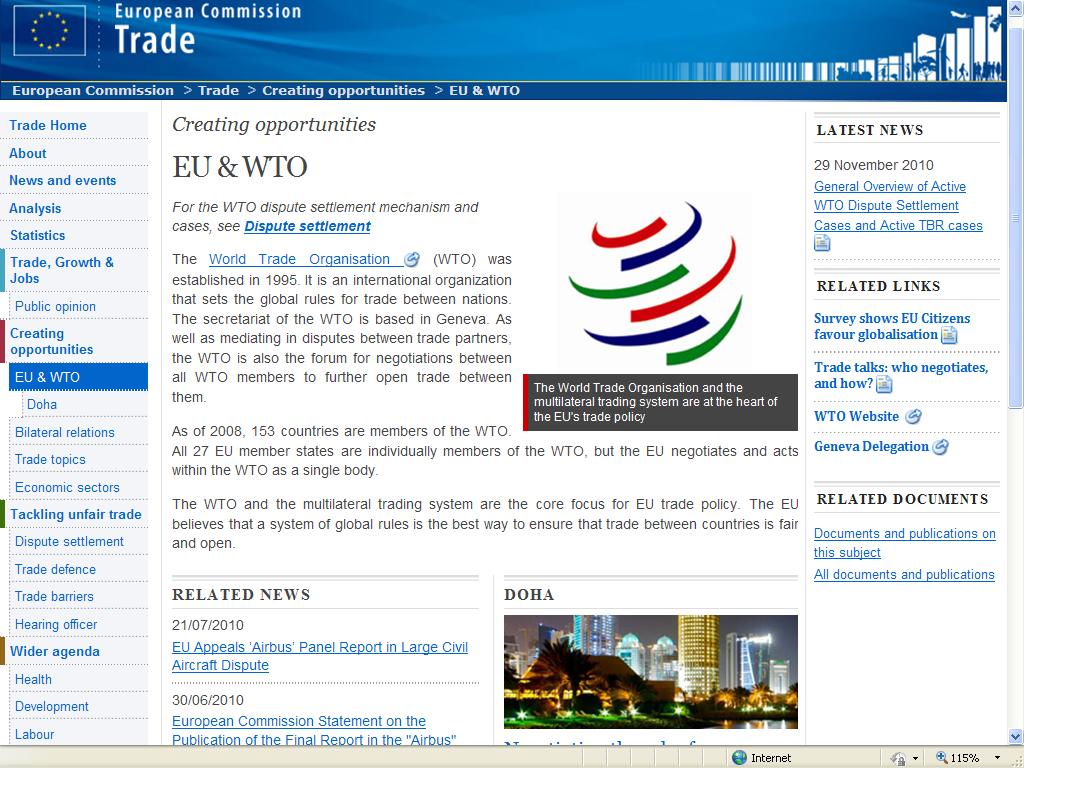Open EU Appeals 'Airbus' Panel Report news link
1080x810 pixels.
[x=319, y=656]
